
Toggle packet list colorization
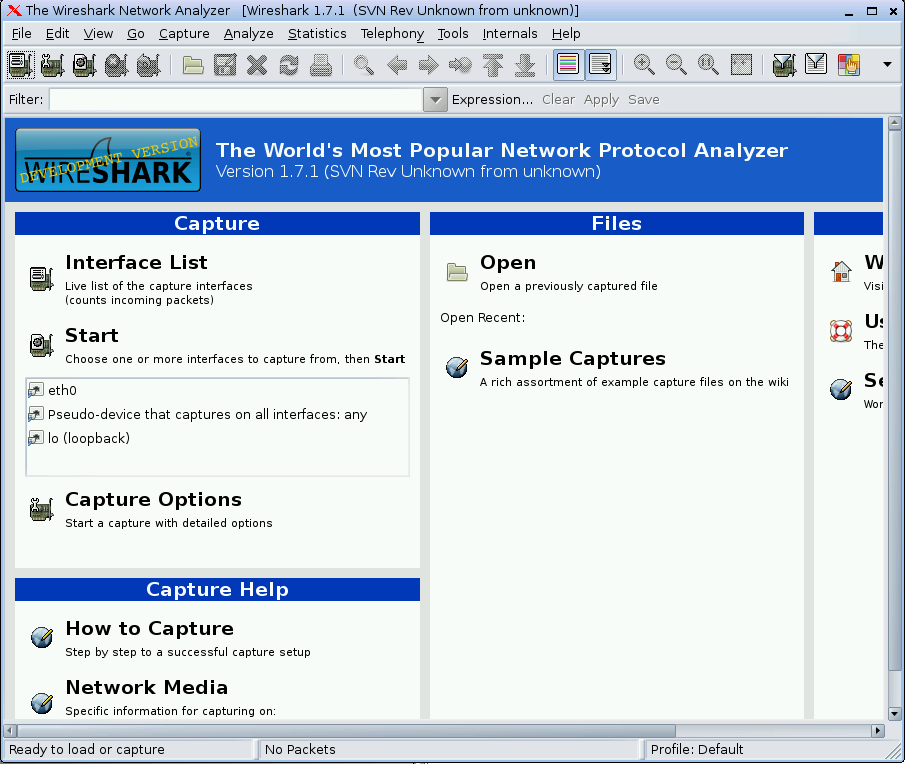(x=568, y=65)
